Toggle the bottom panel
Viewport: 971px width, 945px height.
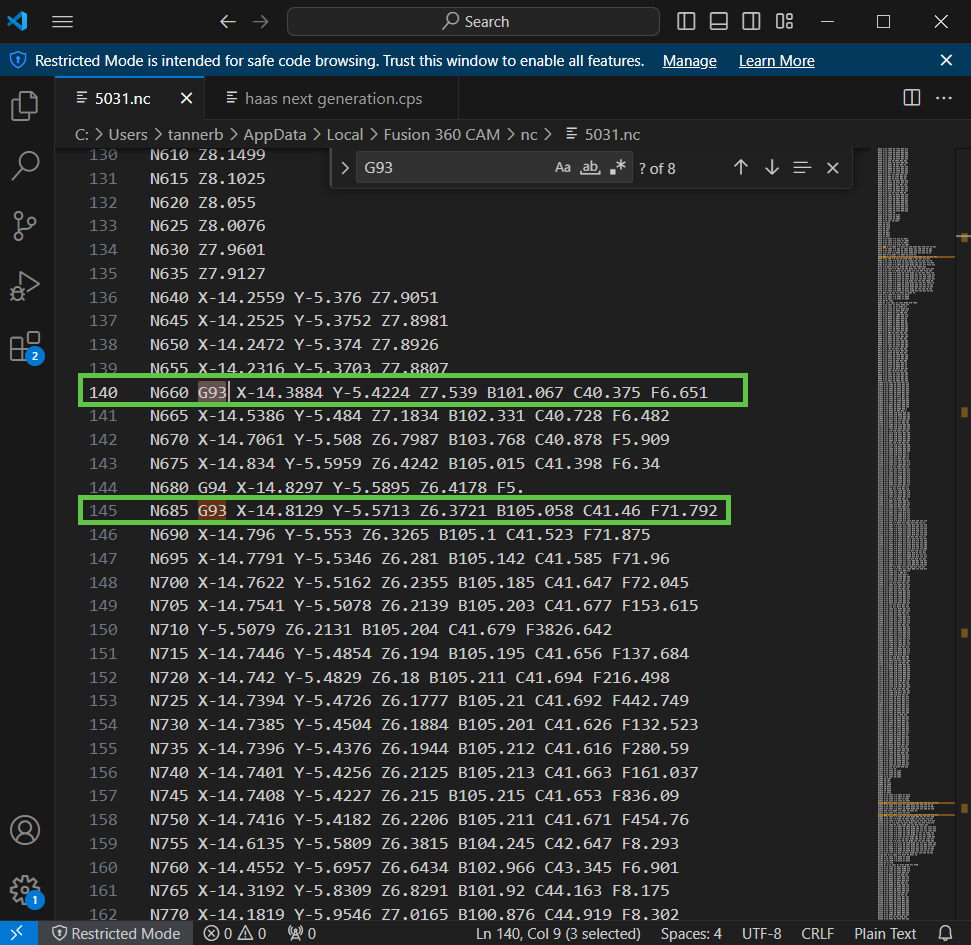click(x=719, y=22)
